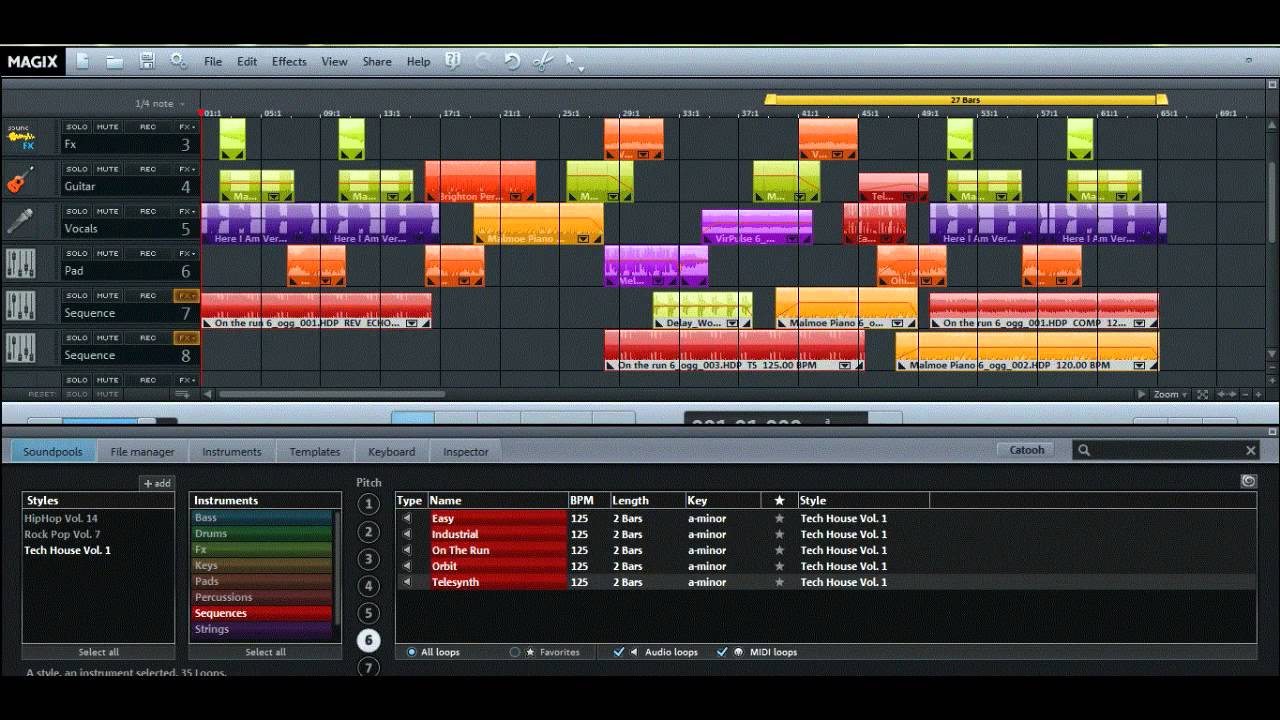This screenshot has width=1280, height=720.
Task: Click the Guitar track instrument icon
Action: [21, 180]
